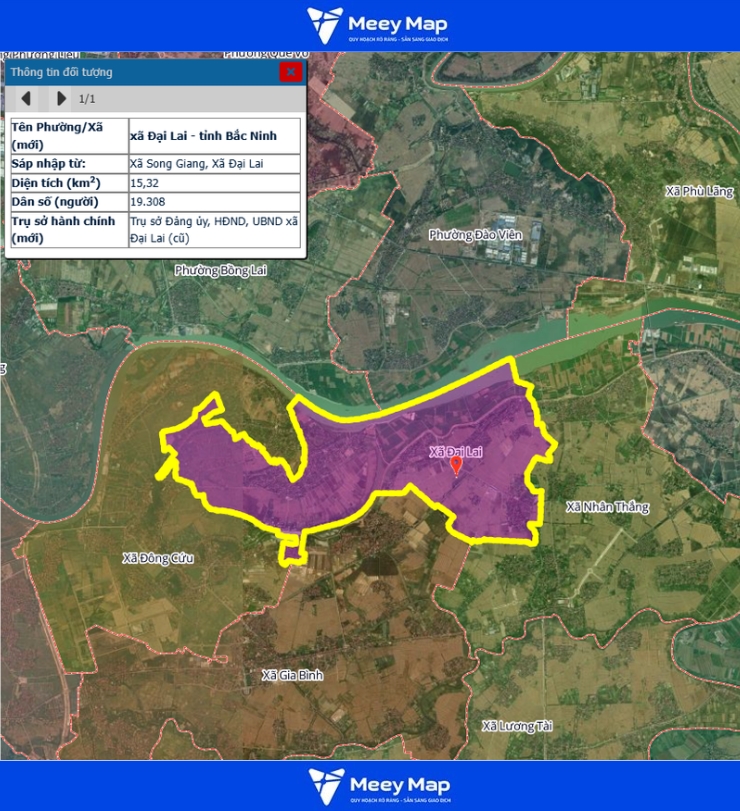Close the Thông tin đối tượng popup

pos(290,72)
